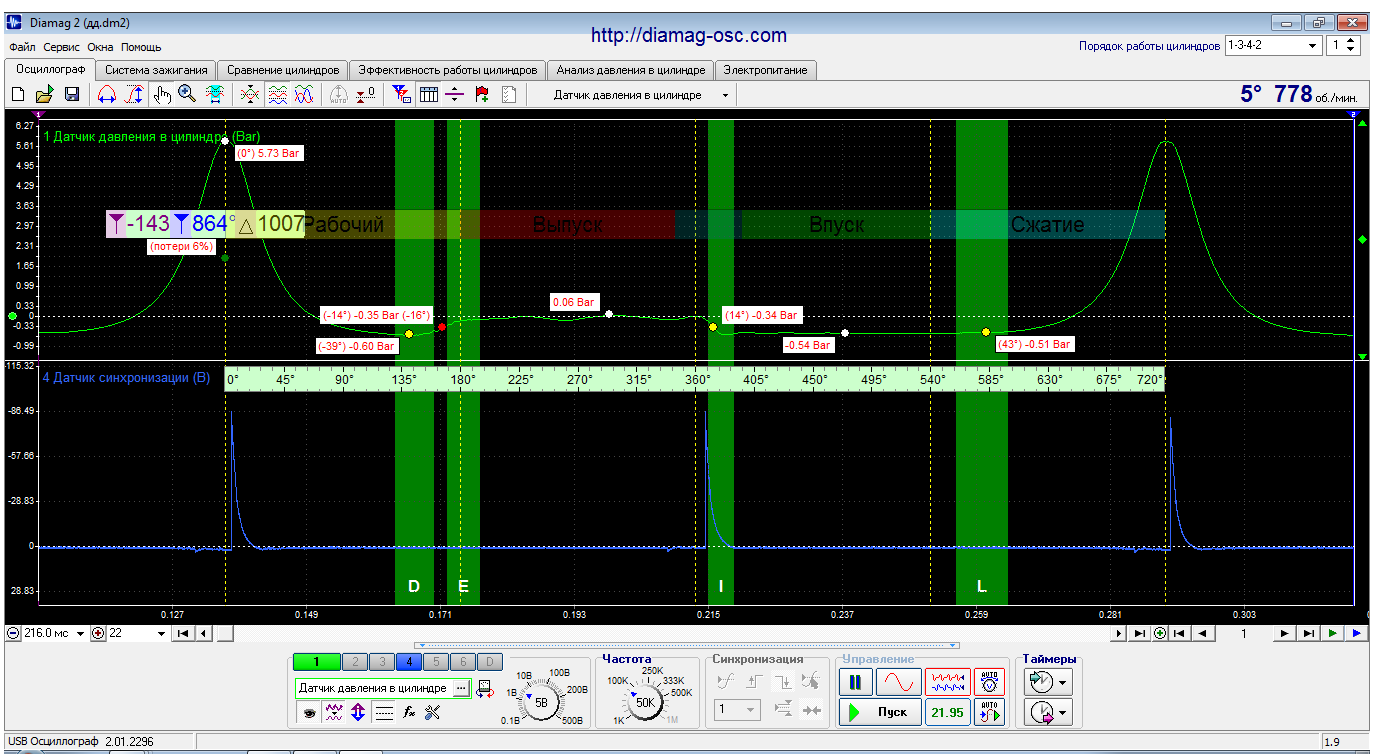The width and height of the screenshot is (1382, 754).
Task: Click the horizontal time scrollbar thumb
Action: [226, 633]
